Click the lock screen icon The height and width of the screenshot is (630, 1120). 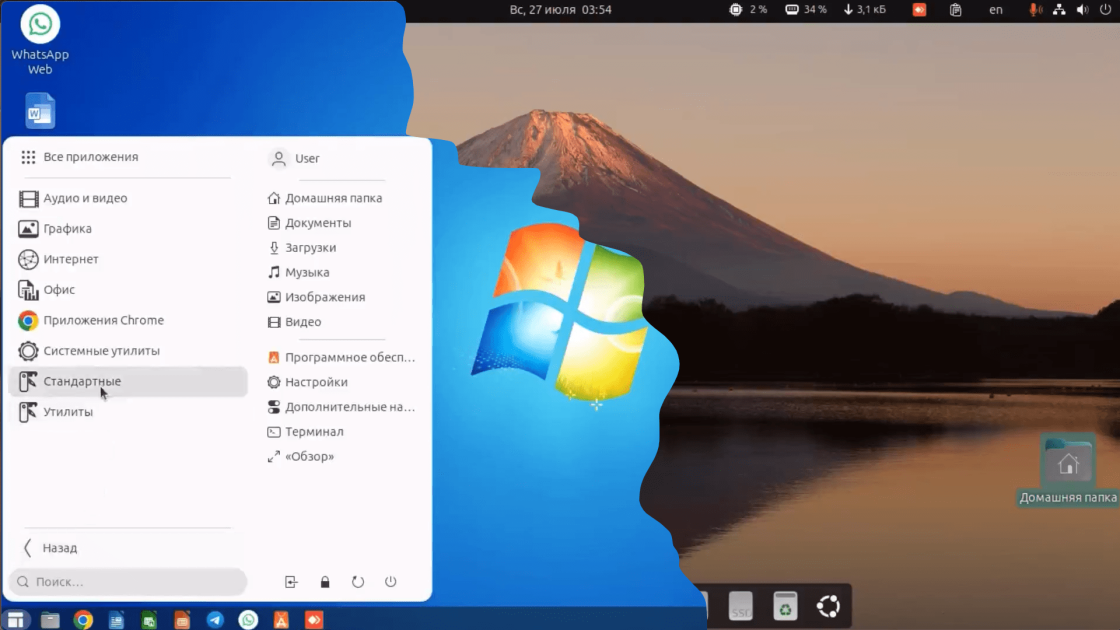[325, 581]
